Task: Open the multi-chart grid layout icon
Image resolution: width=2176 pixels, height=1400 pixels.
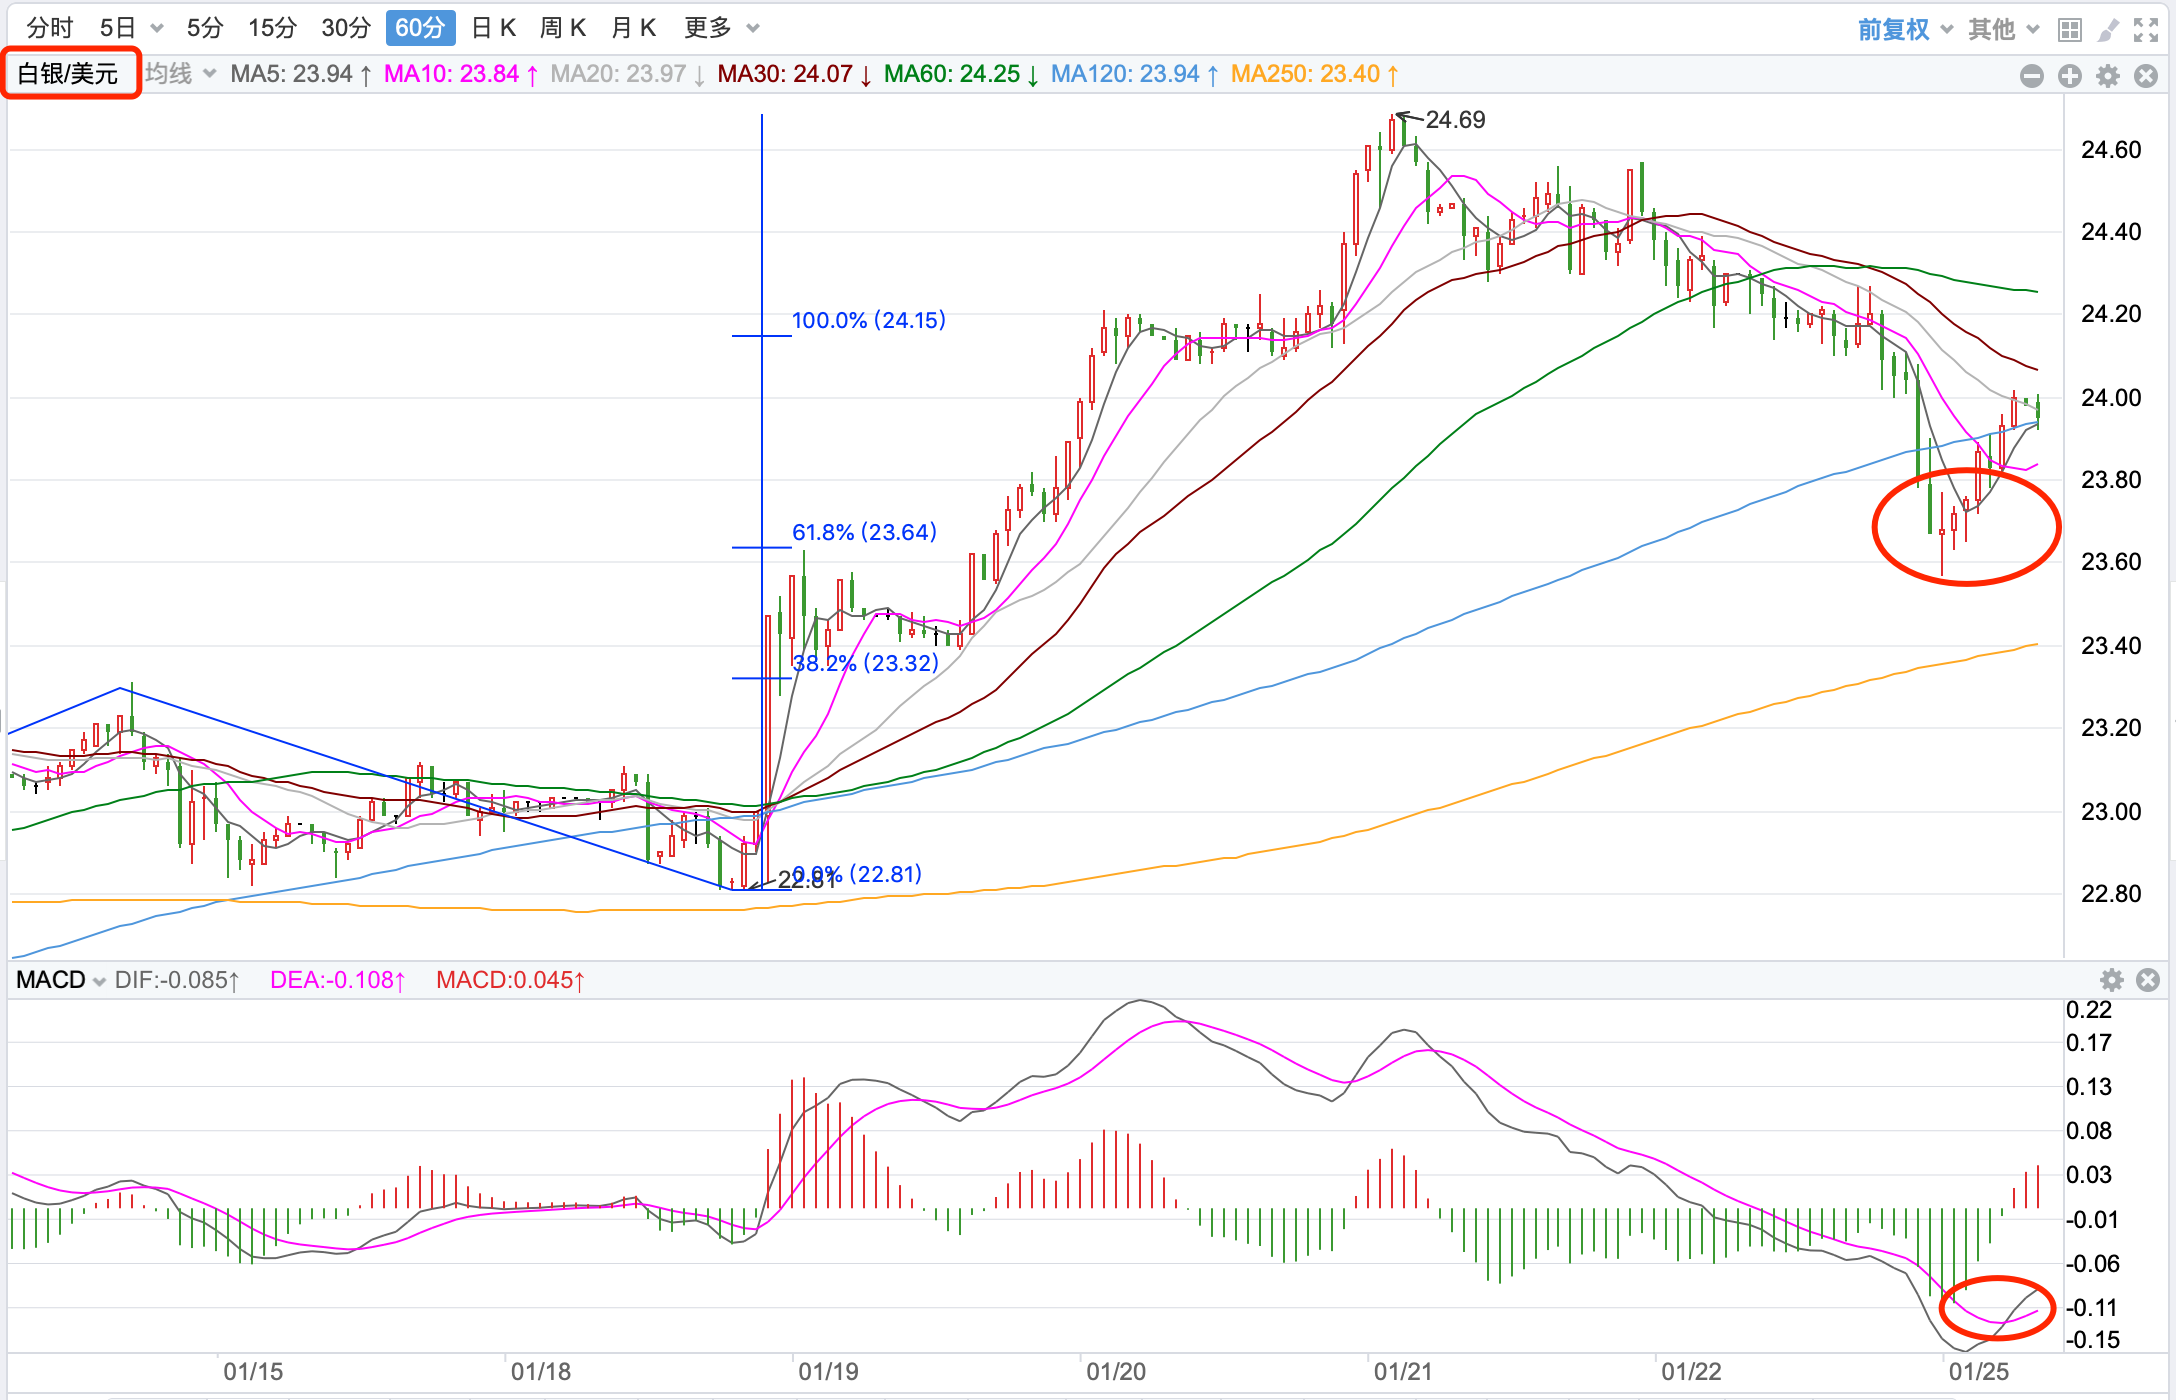Action: (2069, 30)
